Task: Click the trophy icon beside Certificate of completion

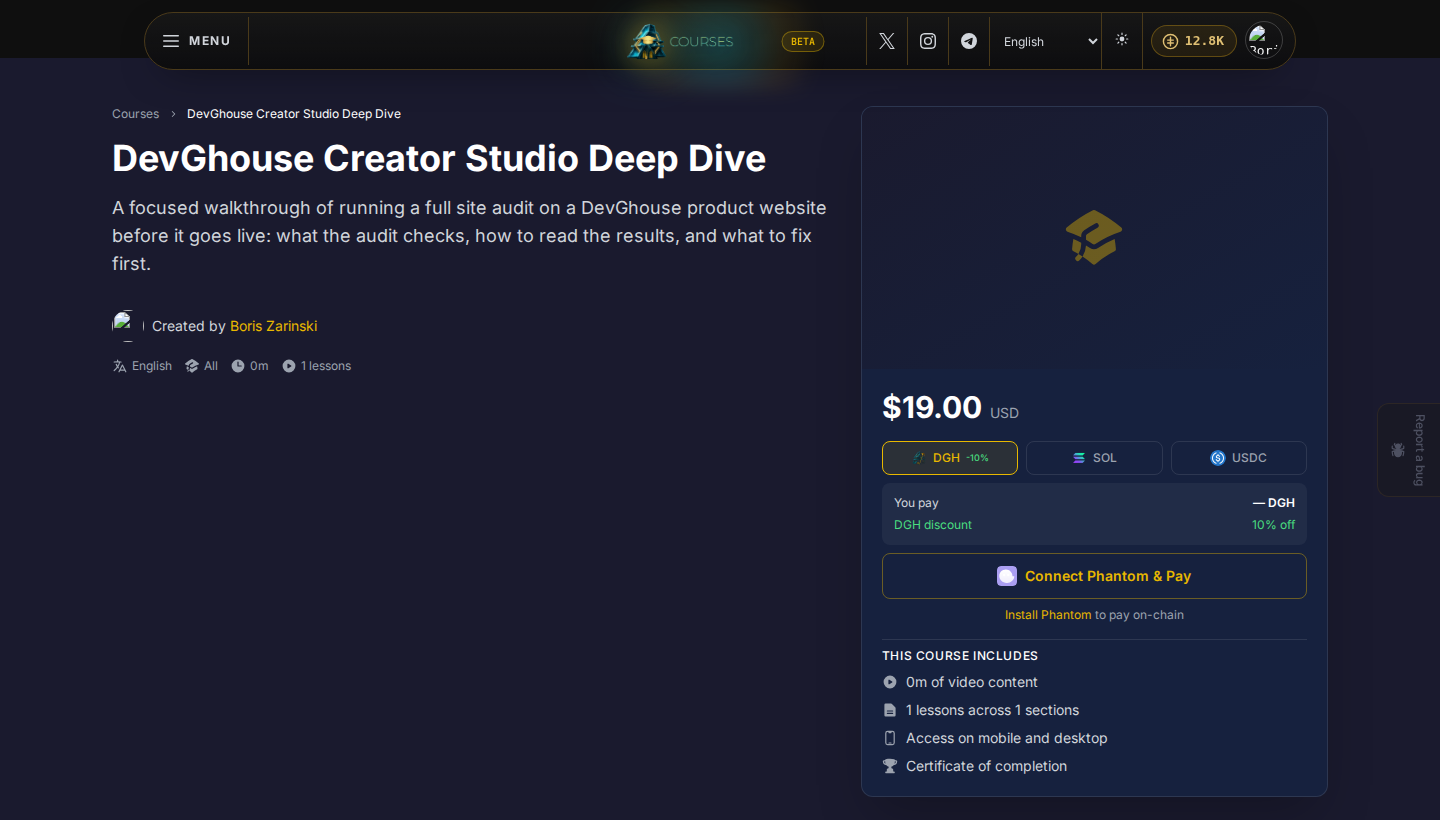Action: pyautogui.click(x=890, y=766)
